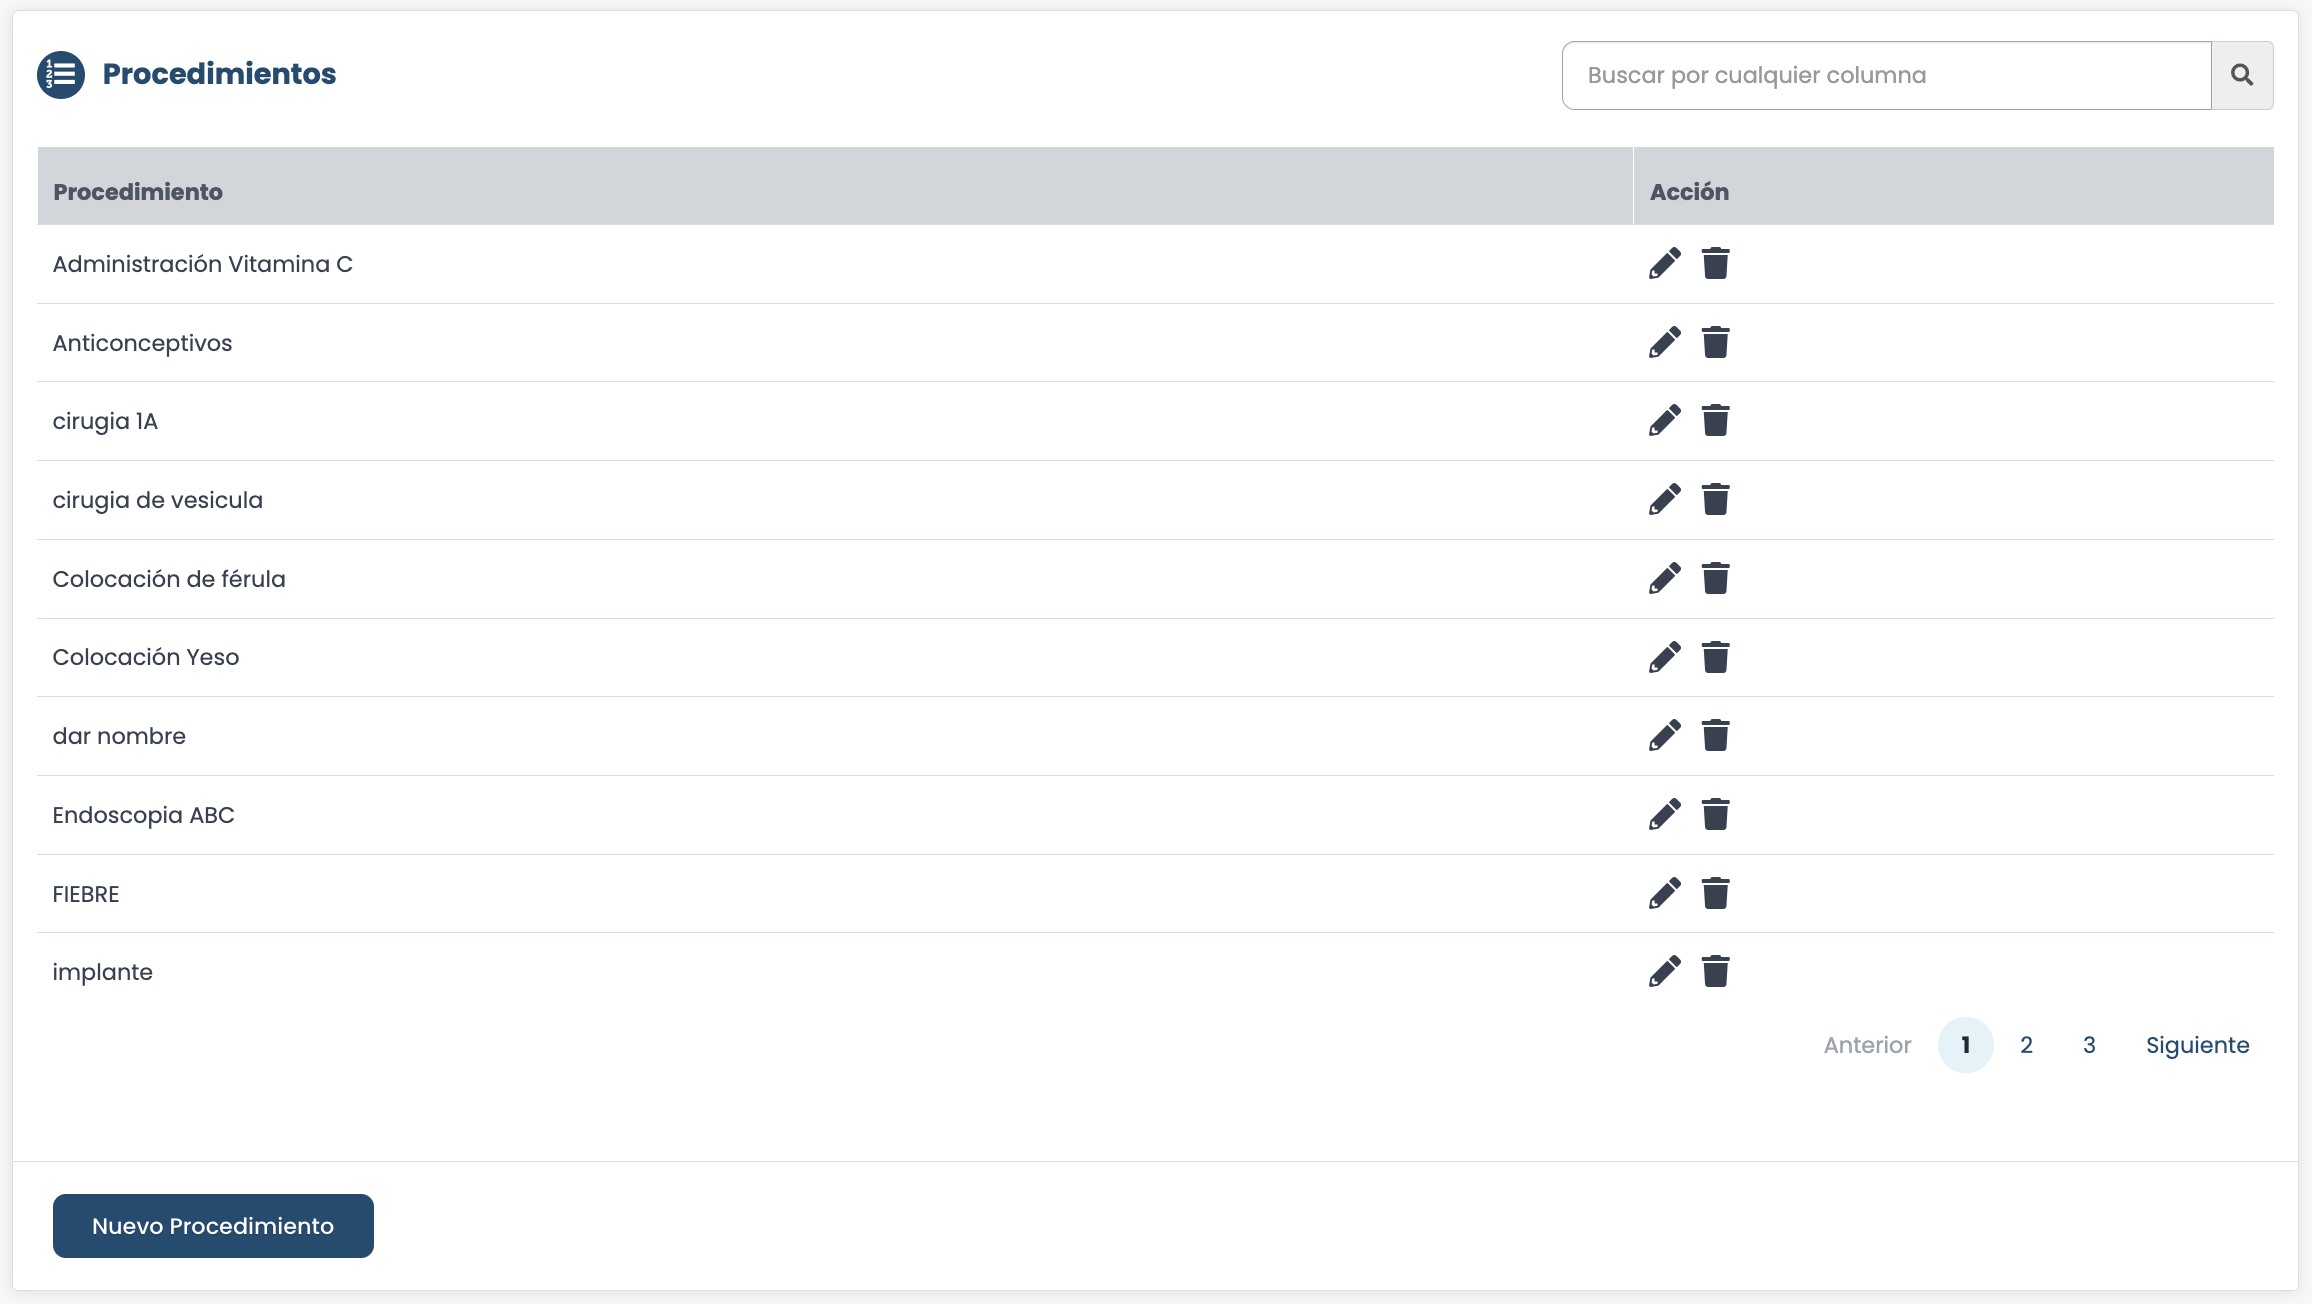Delete the Administración Vitamina C procedure
The width and height of the screenshot is (2312, 1304).
(1716, 264)
